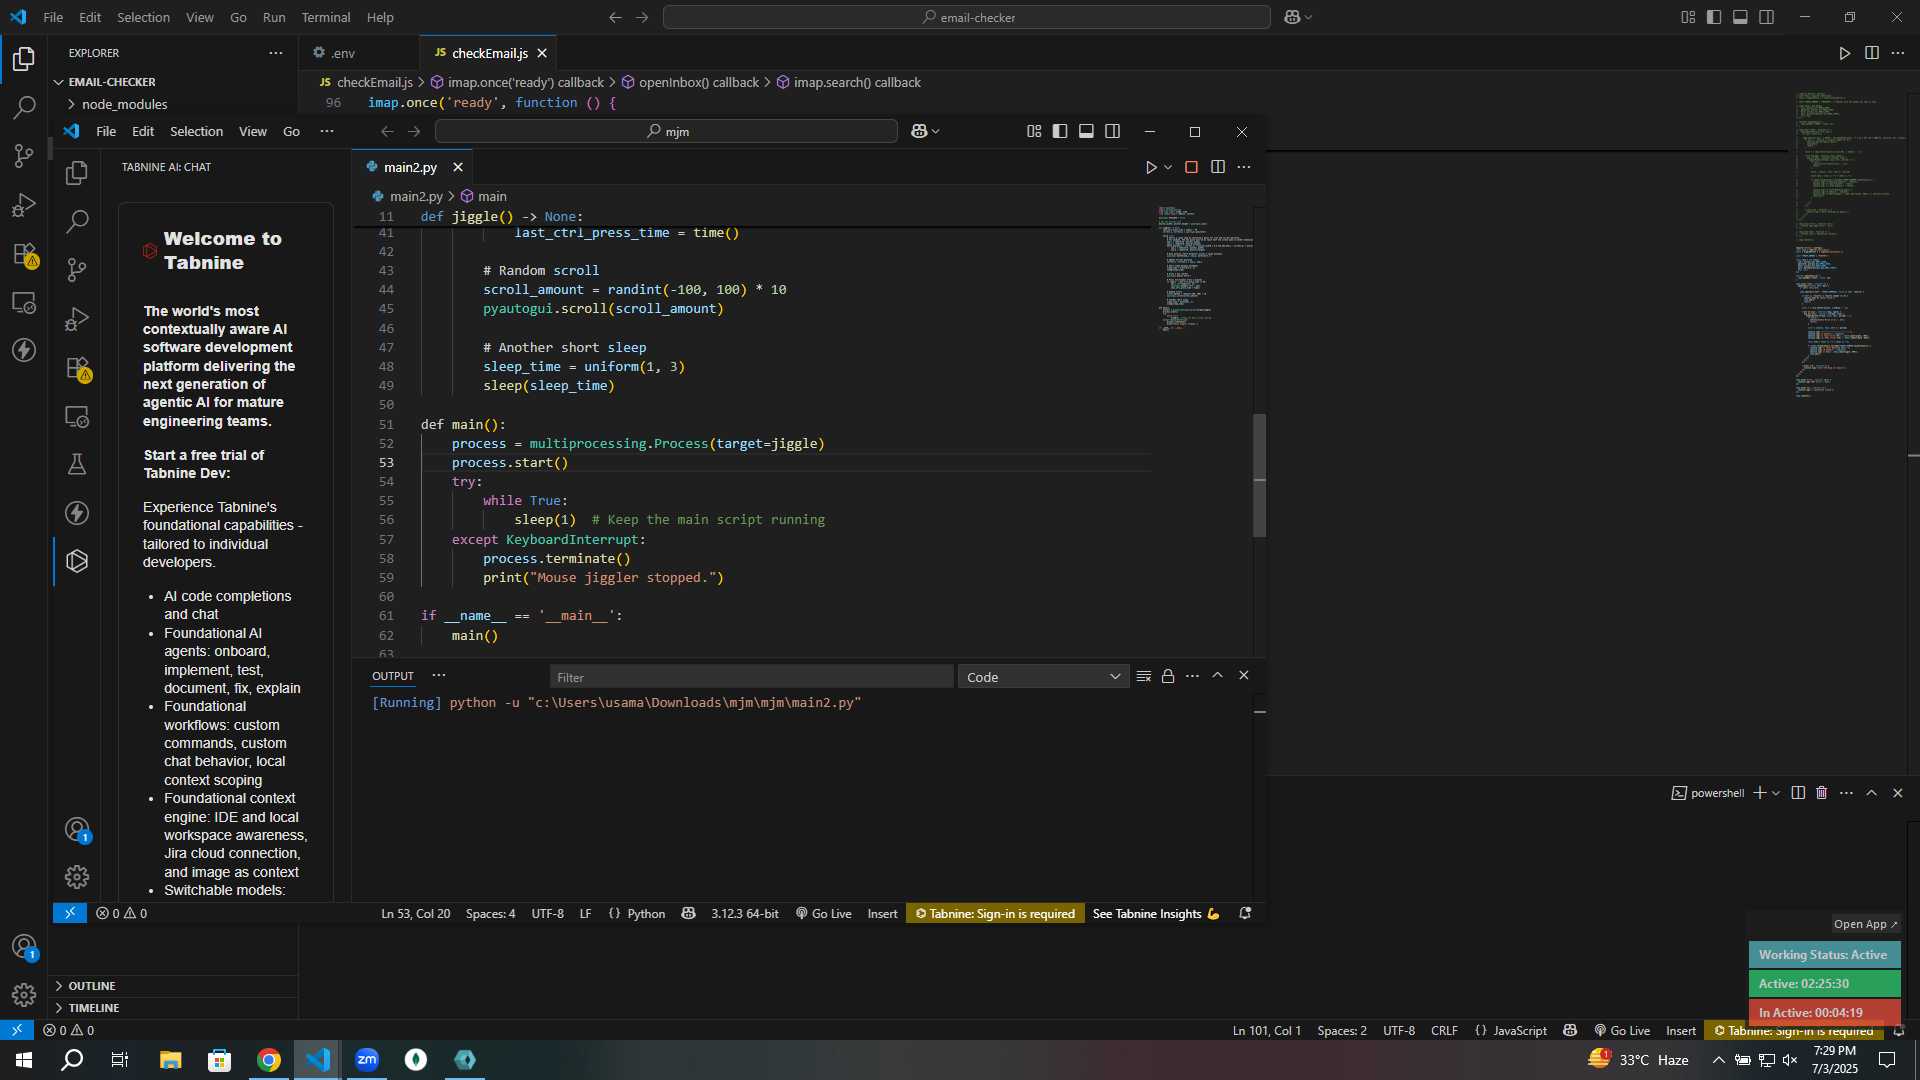
Task: Open Accounts icon in mjm window
Action: click(77, 829)
